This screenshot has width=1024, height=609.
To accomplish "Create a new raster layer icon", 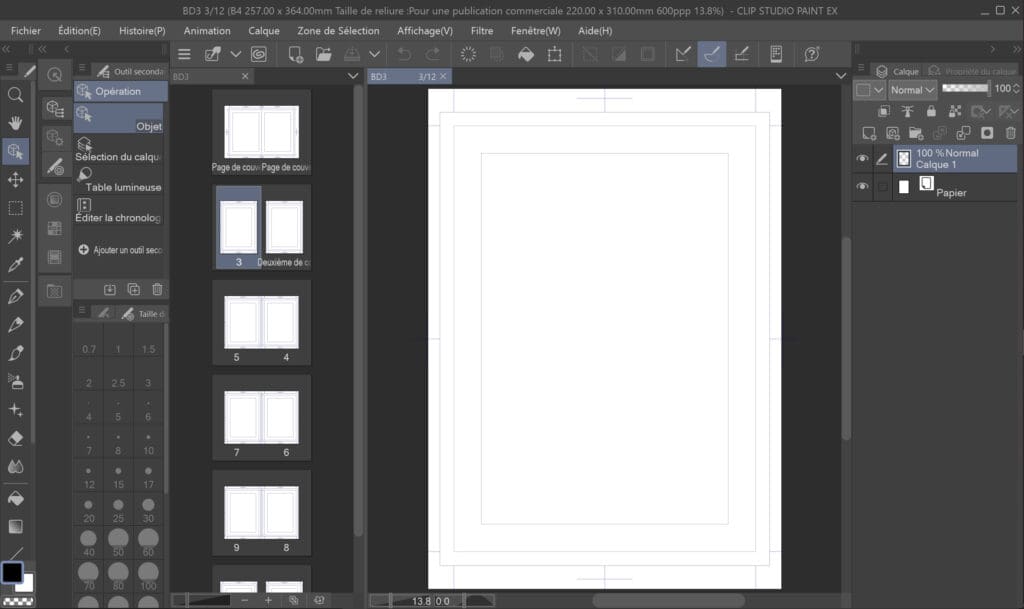I will pos(869,133).
